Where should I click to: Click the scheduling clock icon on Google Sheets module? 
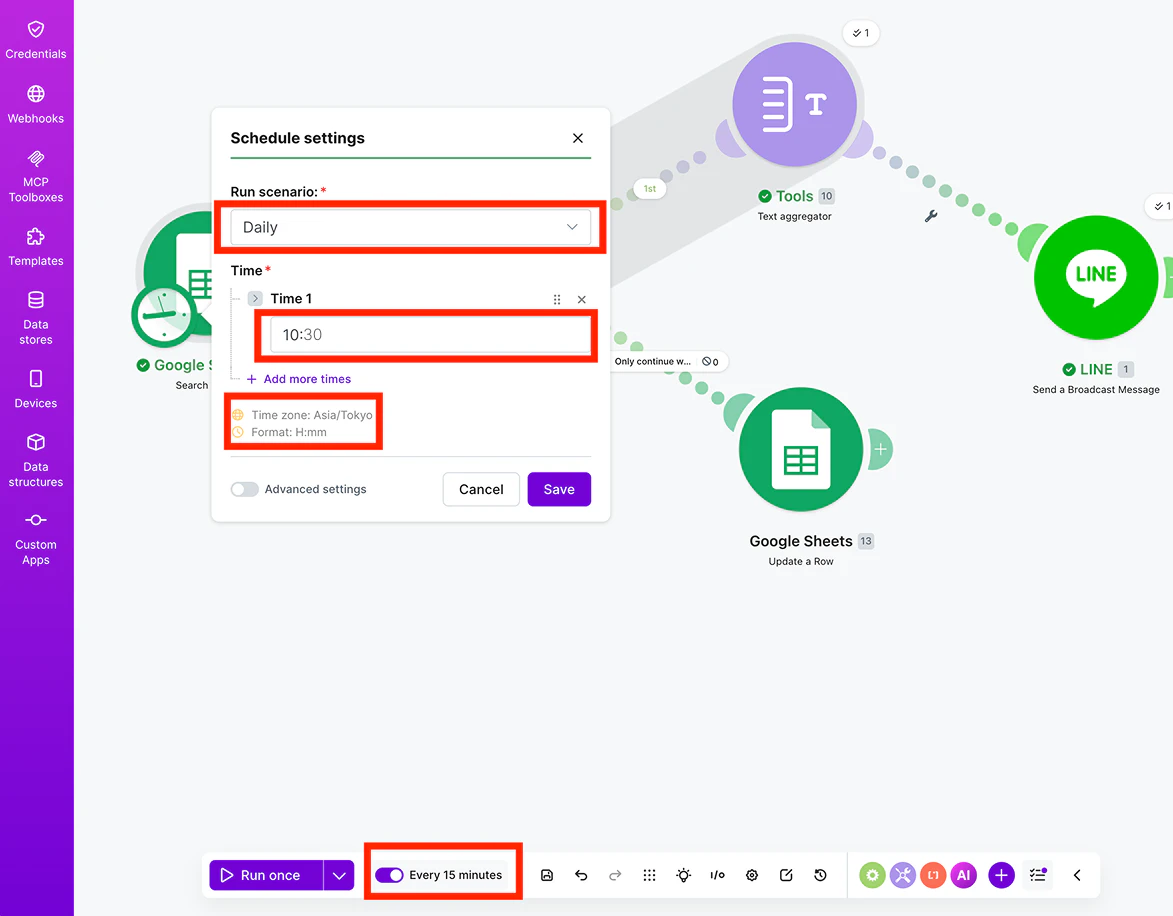pyautogui.click(x=165, y=315)
